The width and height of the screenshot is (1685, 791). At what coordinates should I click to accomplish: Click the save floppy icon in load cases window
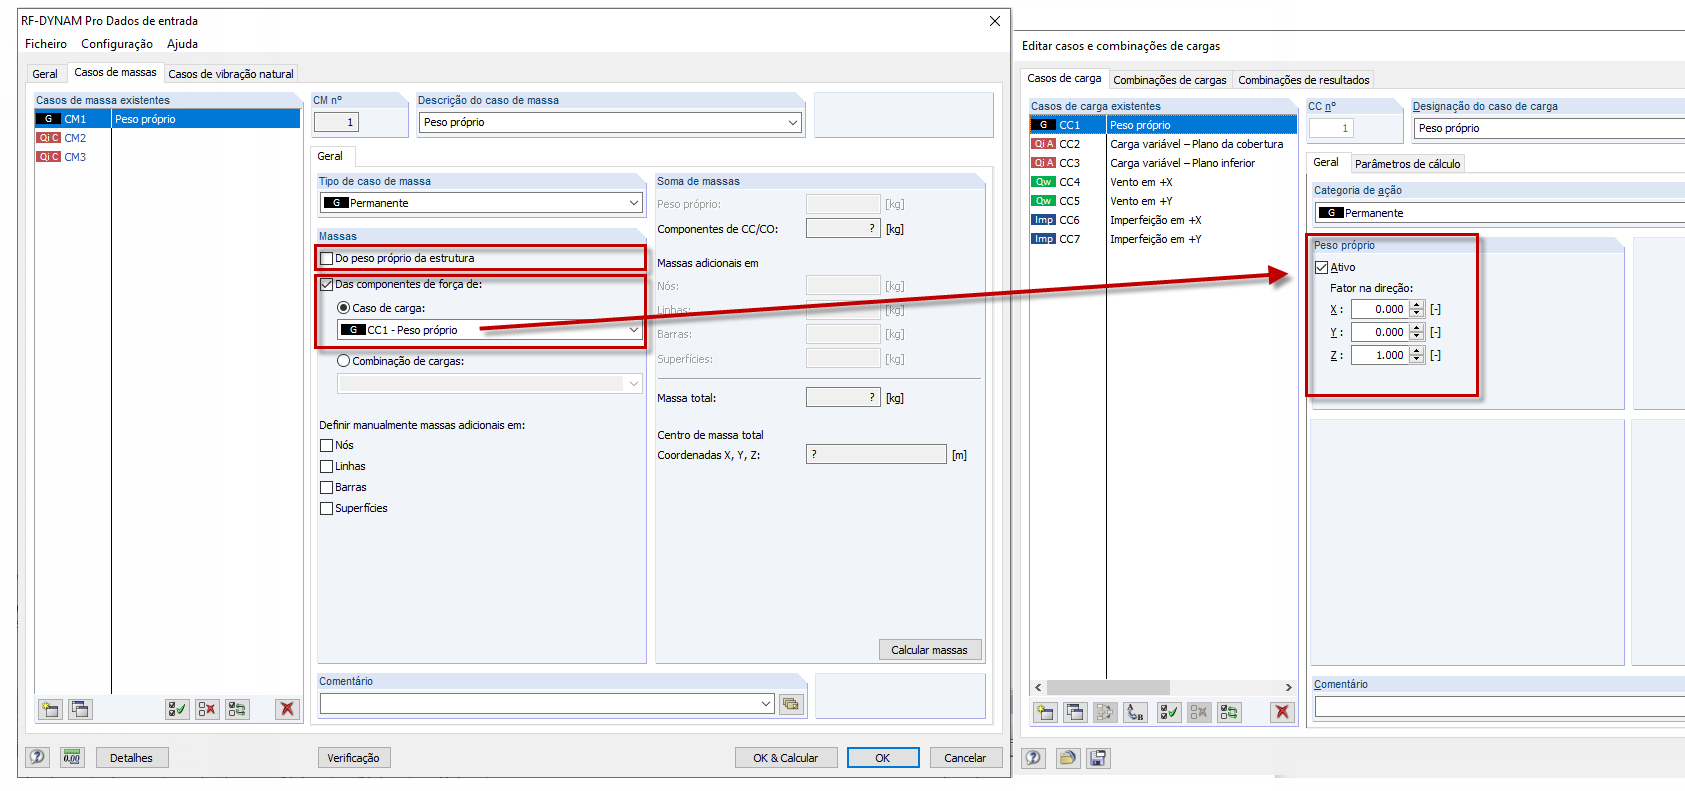pyautogui.click(x=1098, y=758)
